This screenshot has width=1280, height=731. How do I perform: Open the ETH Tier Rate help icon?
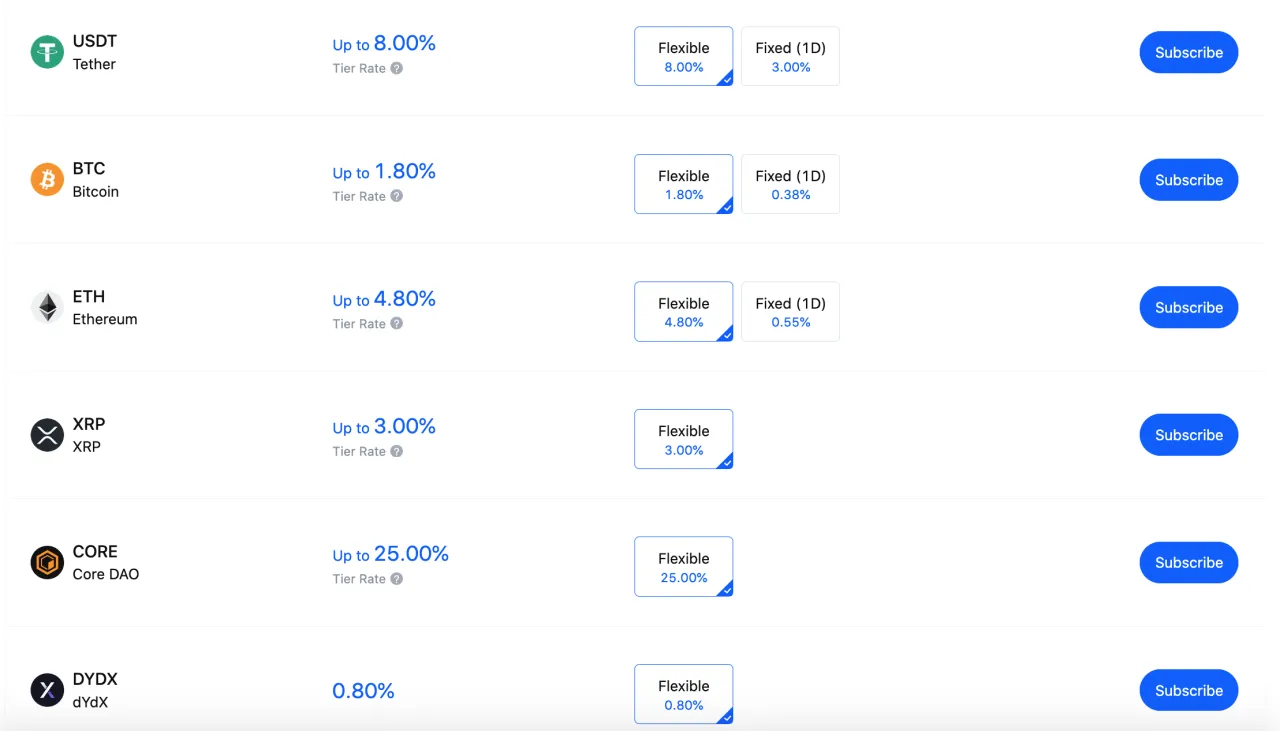[x=397, y=324]
